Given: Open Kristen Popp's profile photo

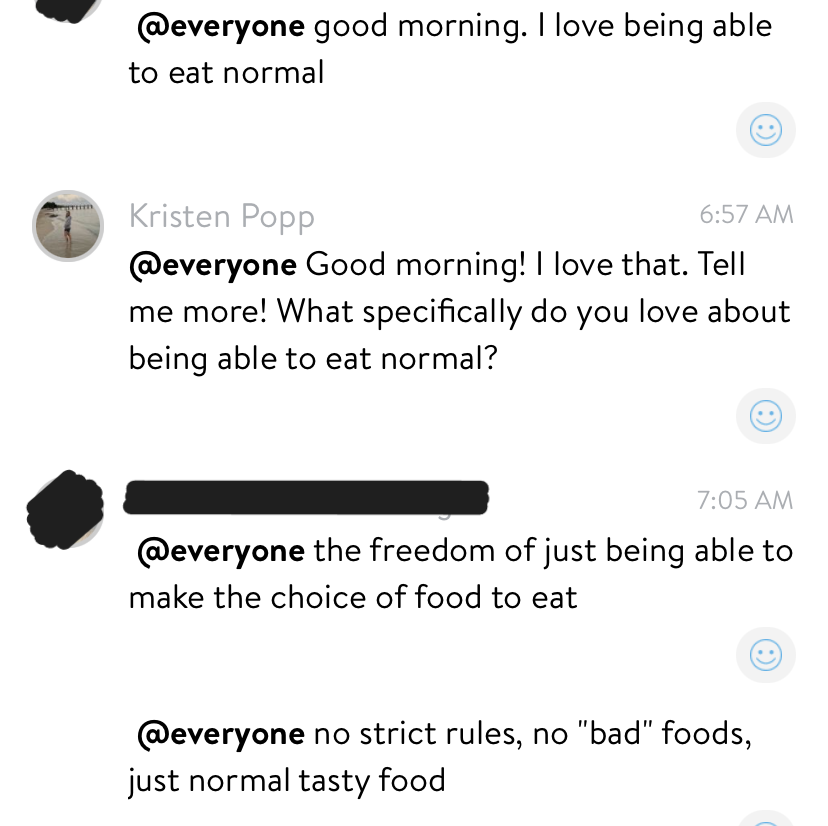Looking at the screenshot, I should (x=68, y=225).
